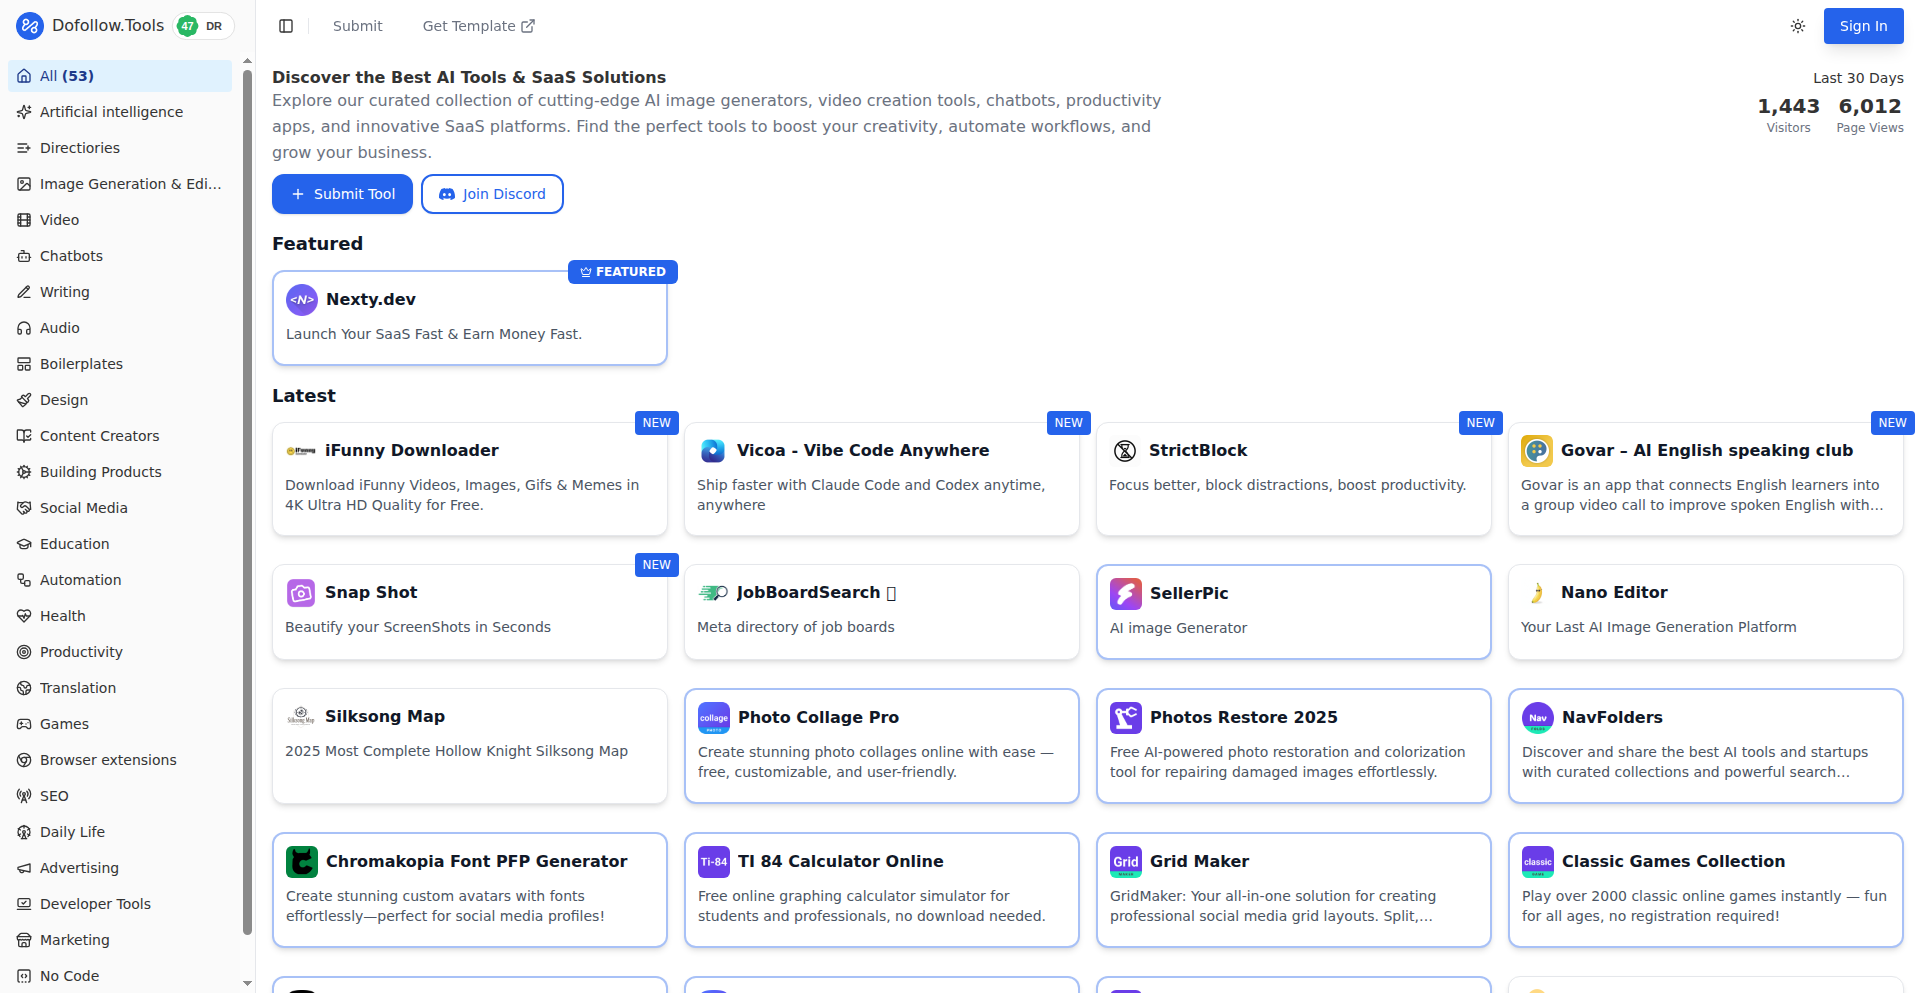Click the SEO radio tower icon
The image size is (1920, 993).
24,796
